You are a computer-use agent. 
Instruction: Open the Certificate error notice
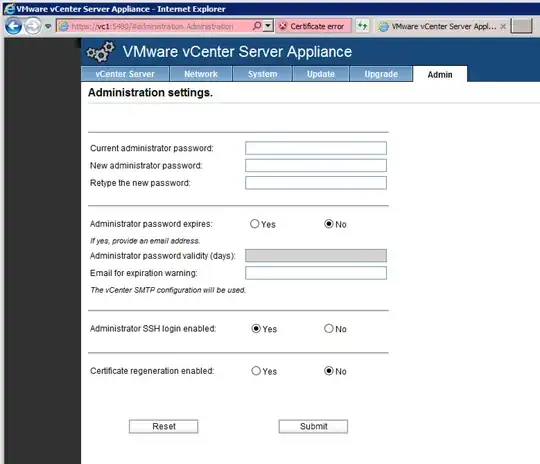313,26
